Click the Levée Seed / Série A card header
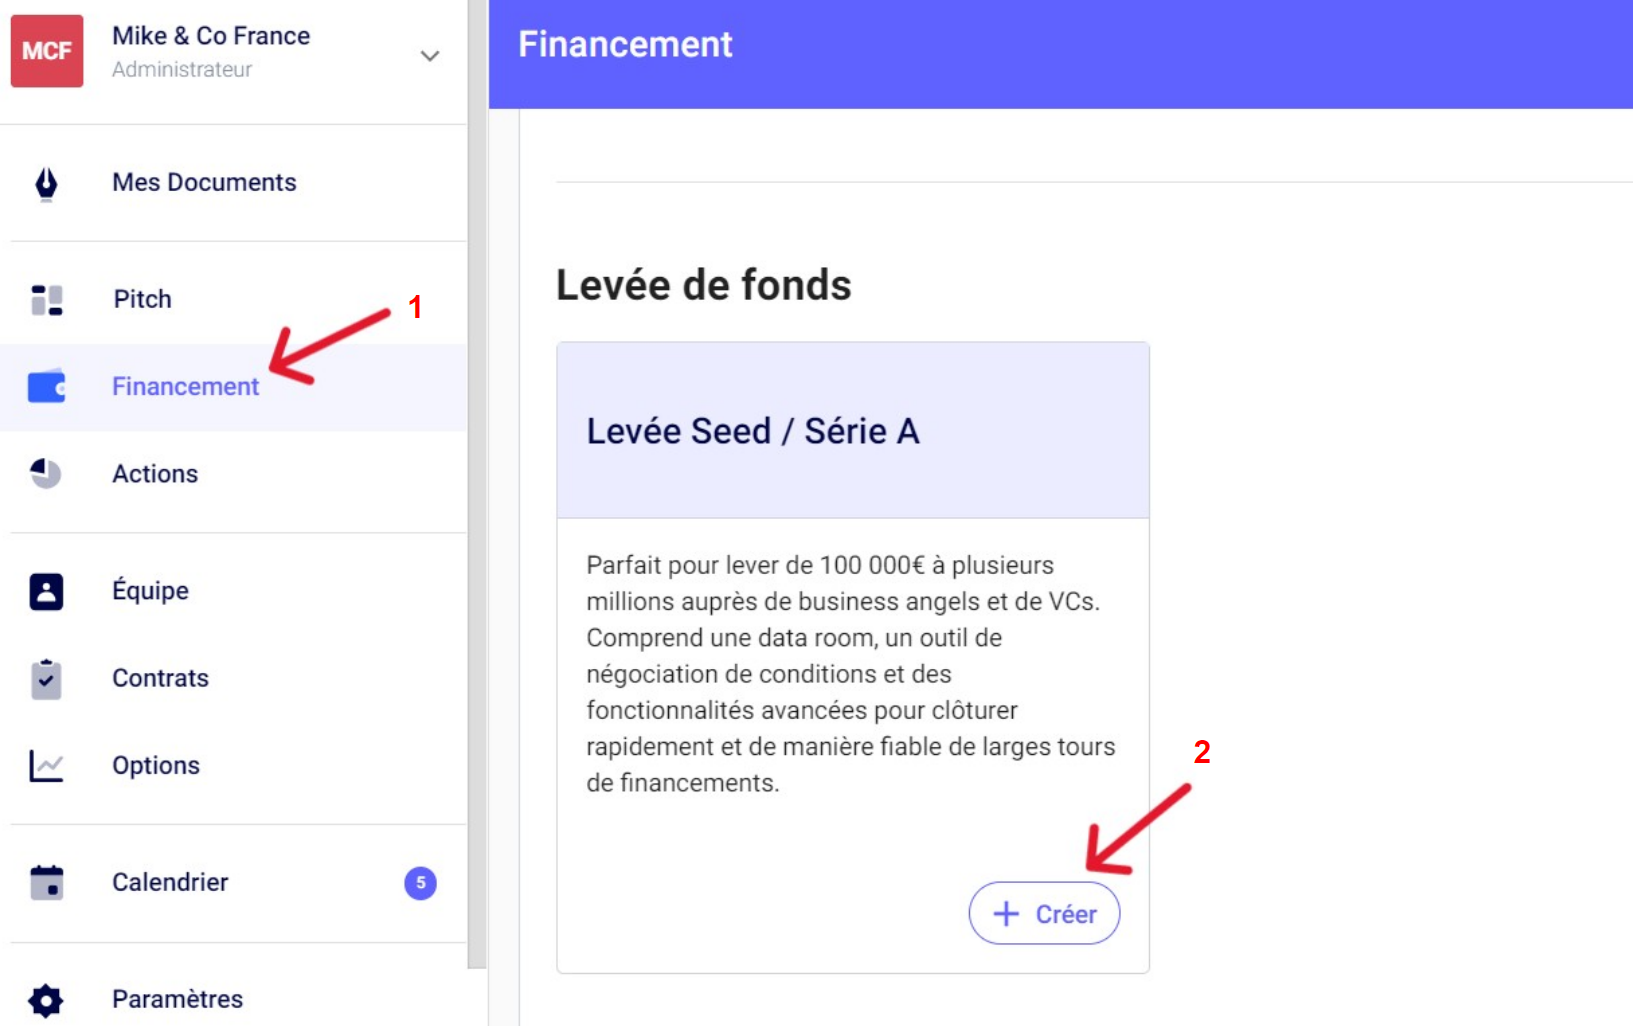Viewport: 1633px width, 1026px height. coord(852,431)
